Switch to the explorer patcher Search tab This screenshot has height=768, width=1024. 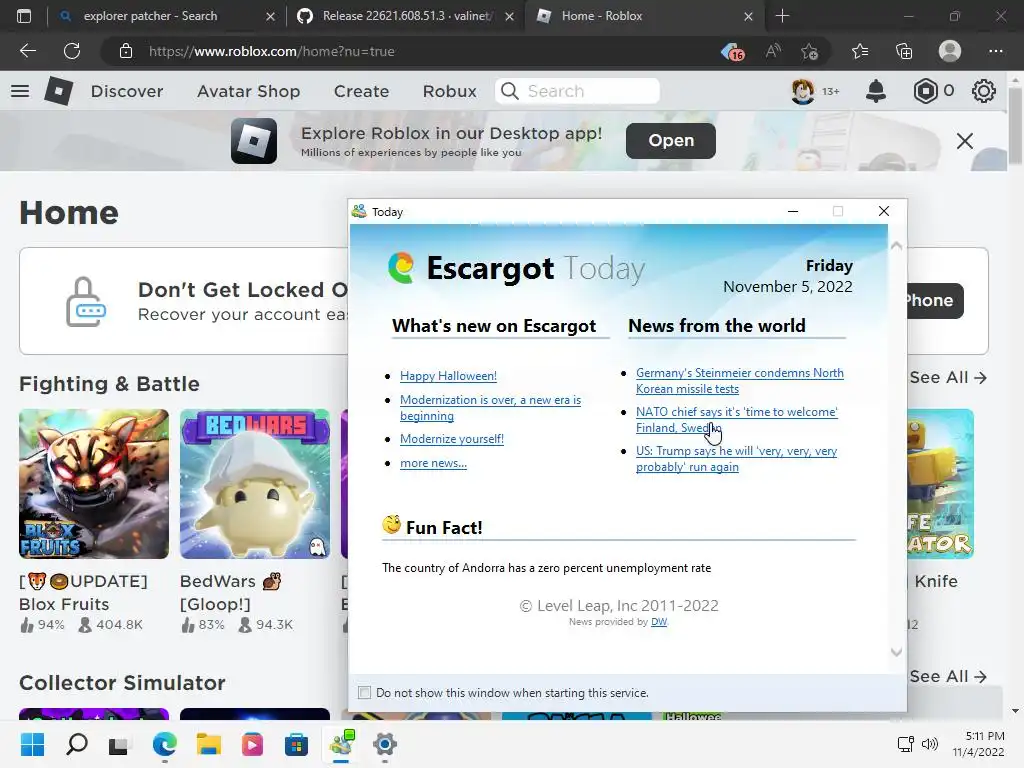click(150, 16)
